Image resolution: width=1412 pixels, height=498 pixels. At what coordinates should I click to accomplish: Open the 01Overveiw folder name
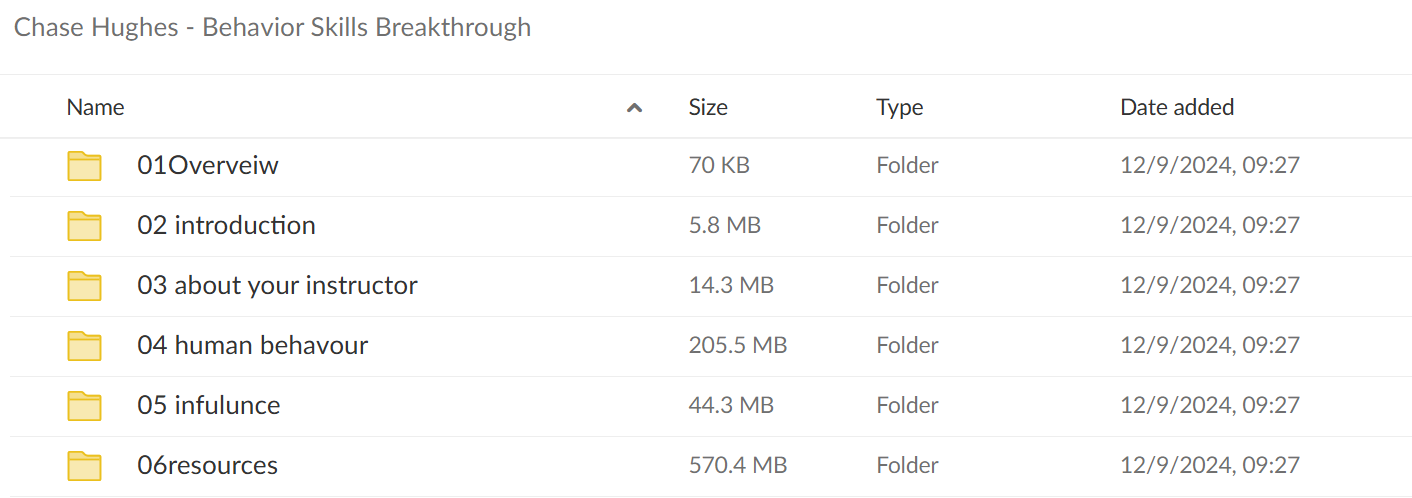pyautogui.click(x=208, y=166)
